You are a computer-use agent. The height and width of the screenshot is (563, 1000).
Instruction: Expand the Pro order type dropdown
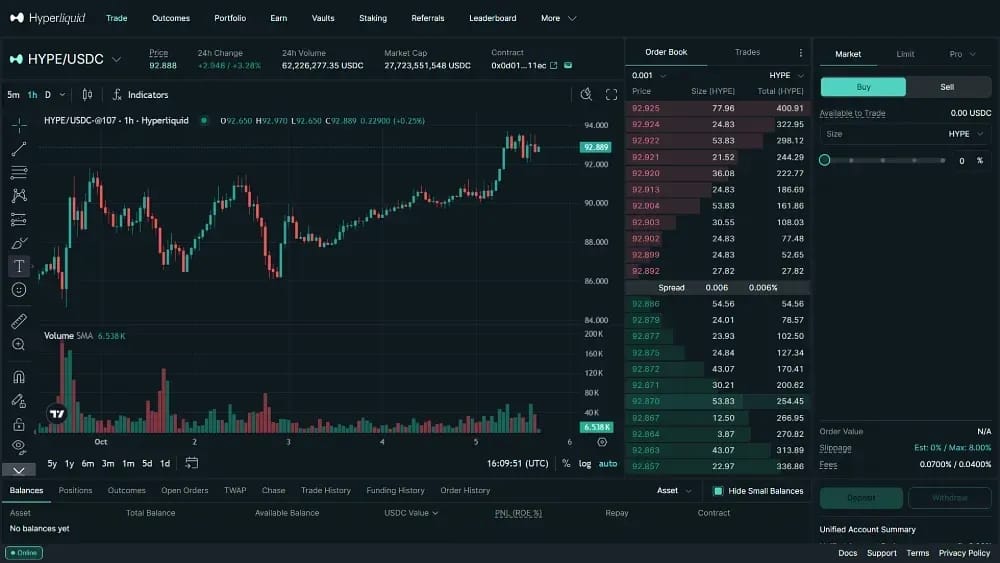(962, 54)
